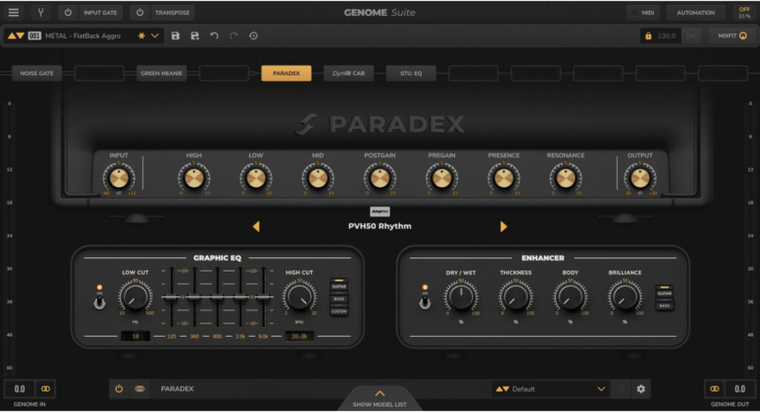Image resolution: width=760 pixels, height=413 pixels.
Task: Expand the METAL - FlatBack Aggro preset dropdown
Action: pos(155,36)
